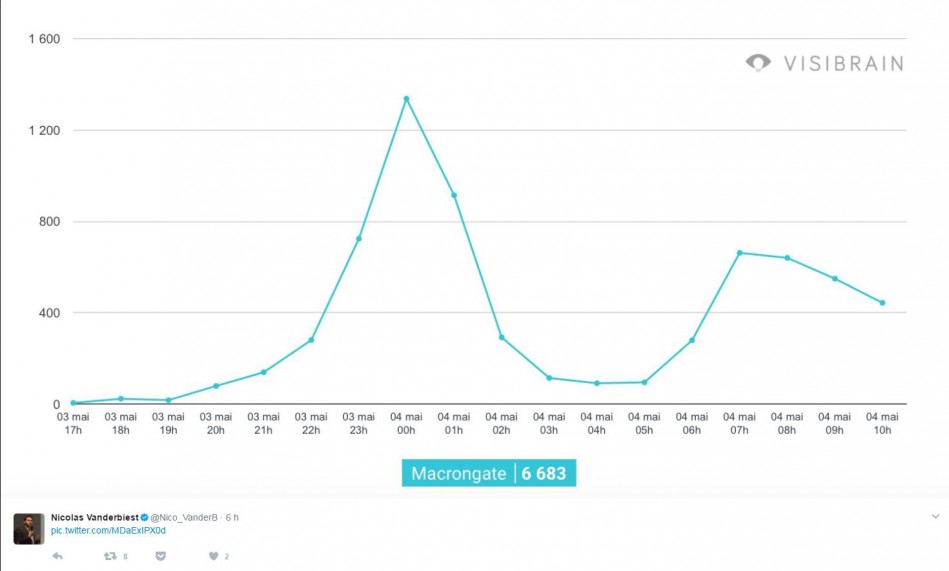Open the tweet options chevron menu

pos(935,517)
